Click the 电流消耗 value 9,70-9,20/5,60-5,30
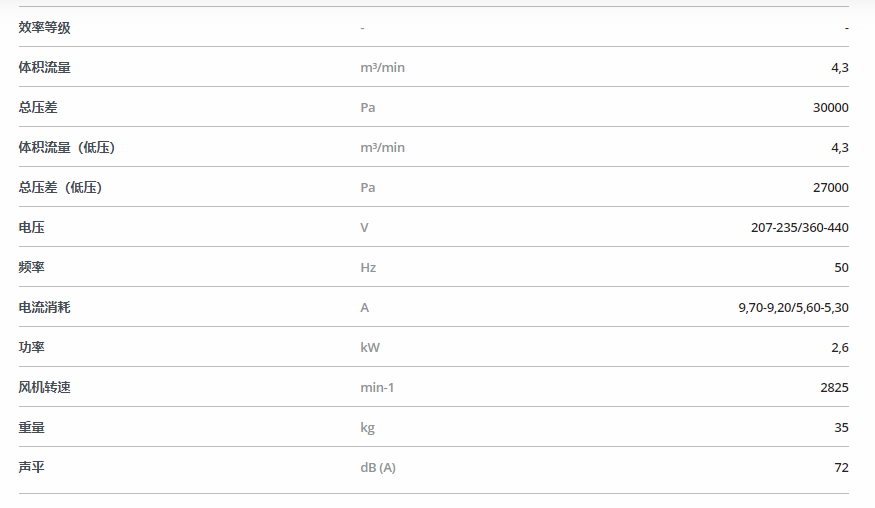This screenshot has width=875, height=508. point(794,308)
